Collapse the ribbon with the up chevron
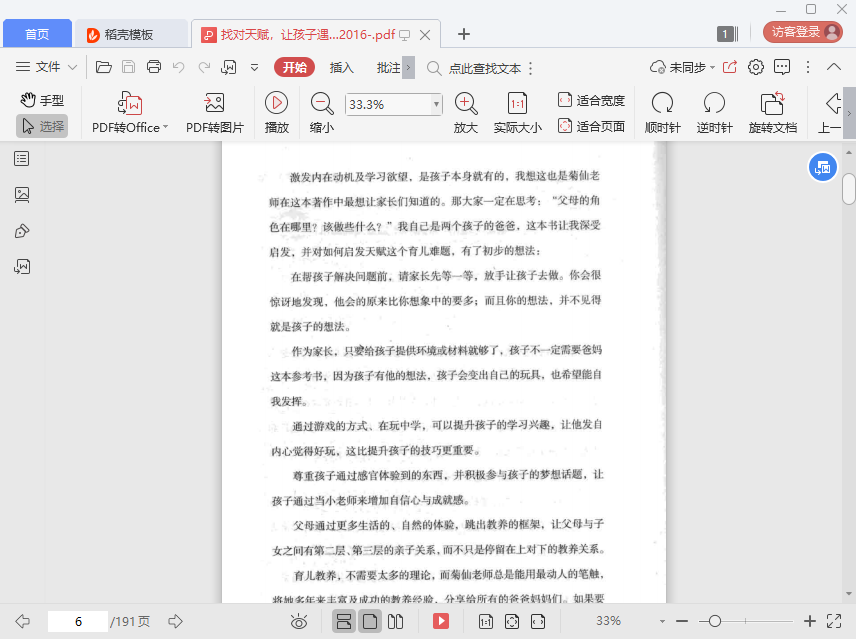 (834, 67)
